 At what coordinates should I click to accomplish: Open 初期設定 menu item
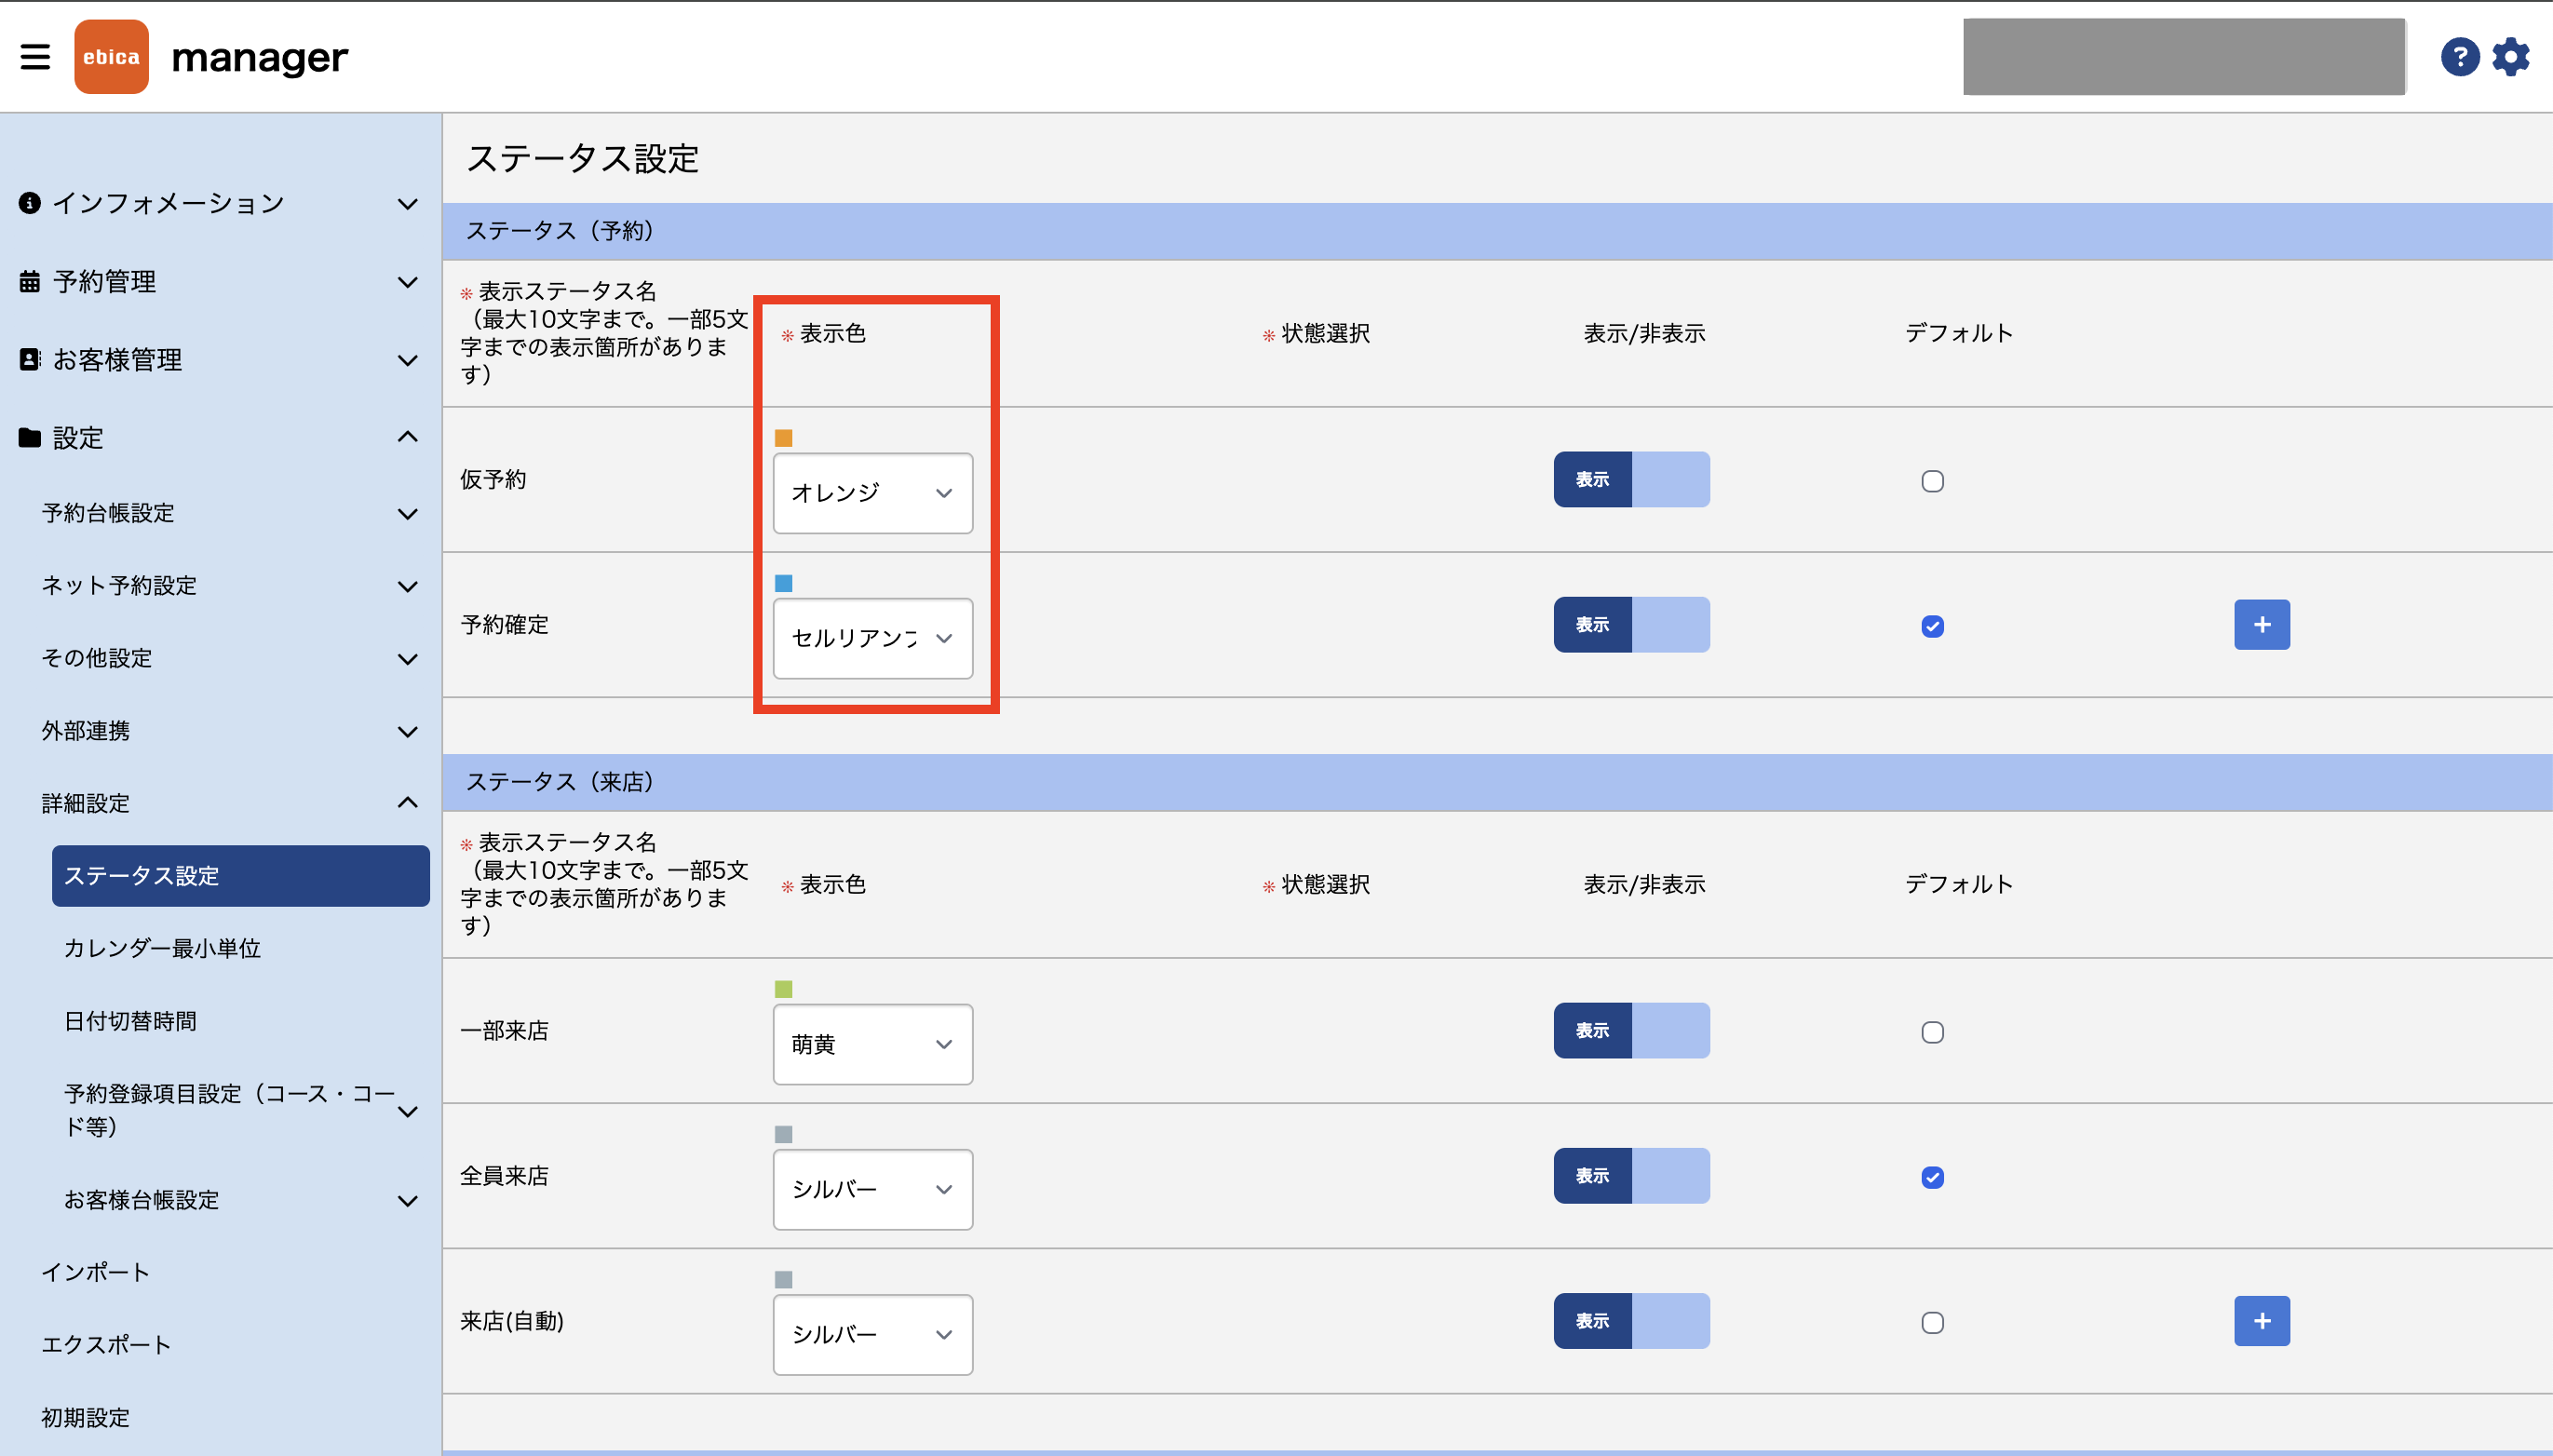point(85,1418)
